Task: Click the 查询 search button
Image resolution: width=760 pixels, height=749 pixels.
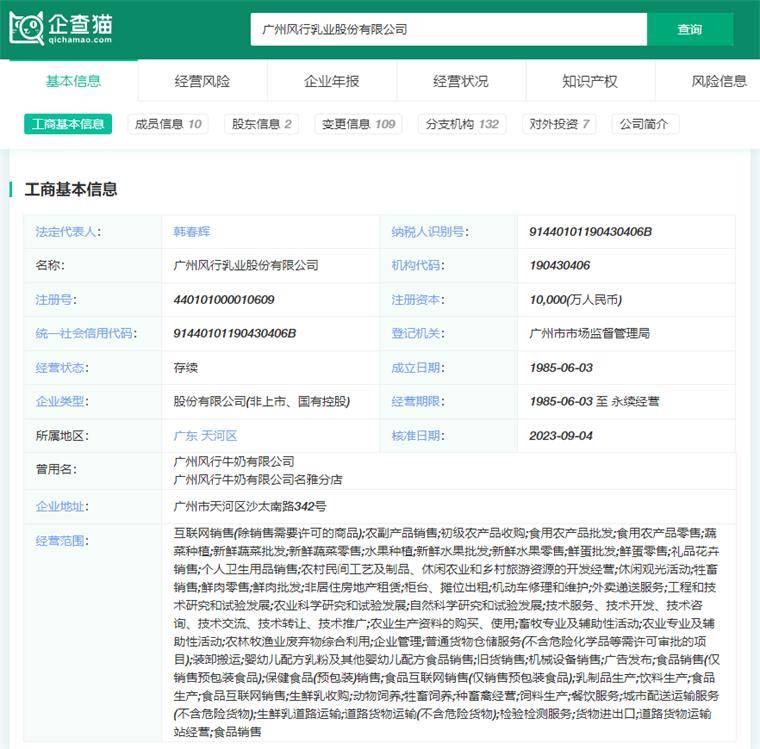Action: pos(690,30)
